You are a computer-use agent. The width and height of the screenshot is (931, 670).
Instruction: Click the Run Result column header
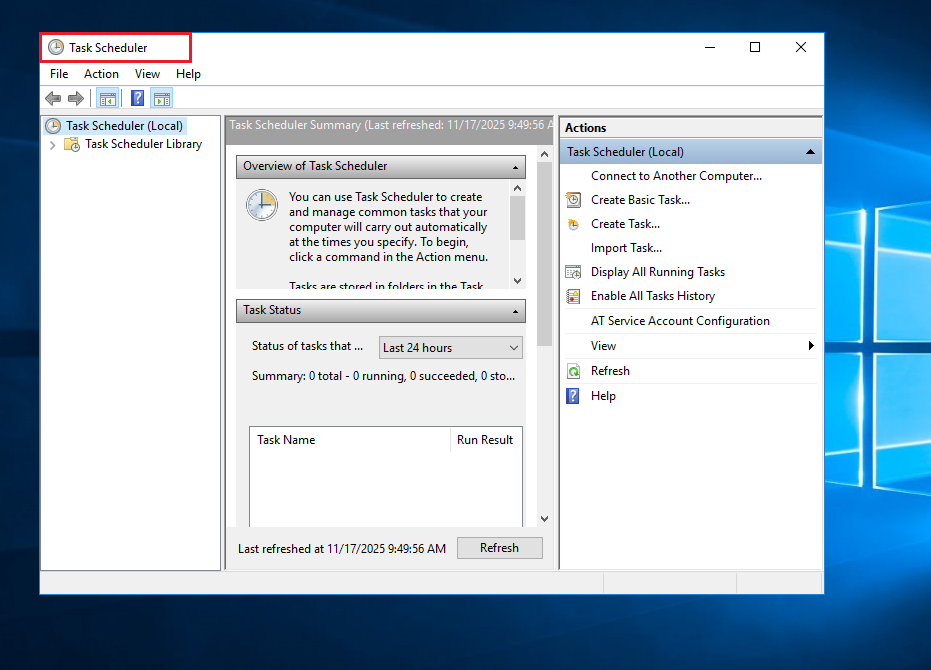[x=486, y=440]
